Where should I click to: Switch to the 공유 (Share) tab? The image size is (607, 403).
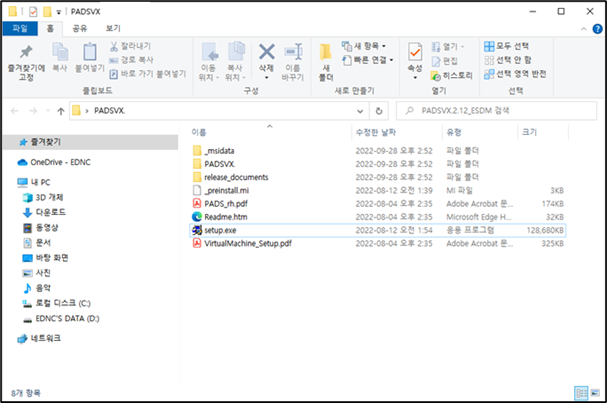coord(80,28)
